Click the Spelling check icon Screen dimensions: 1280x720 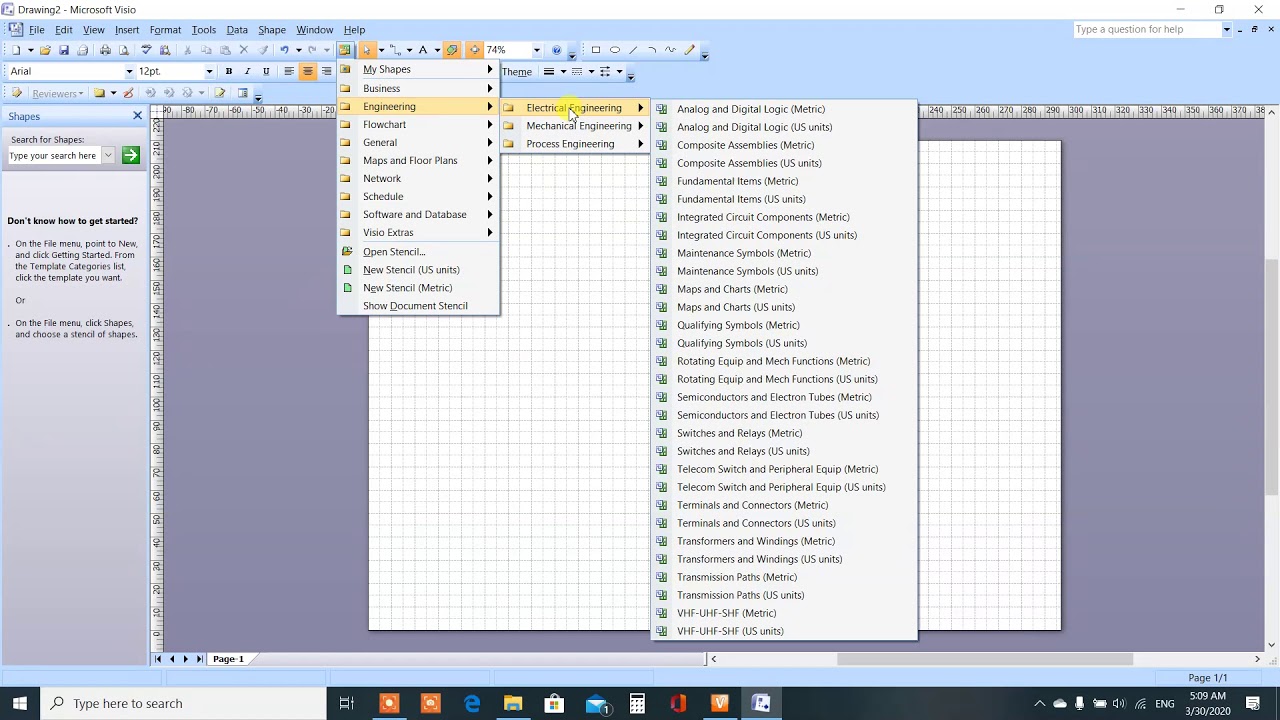(x=147, y=50)
